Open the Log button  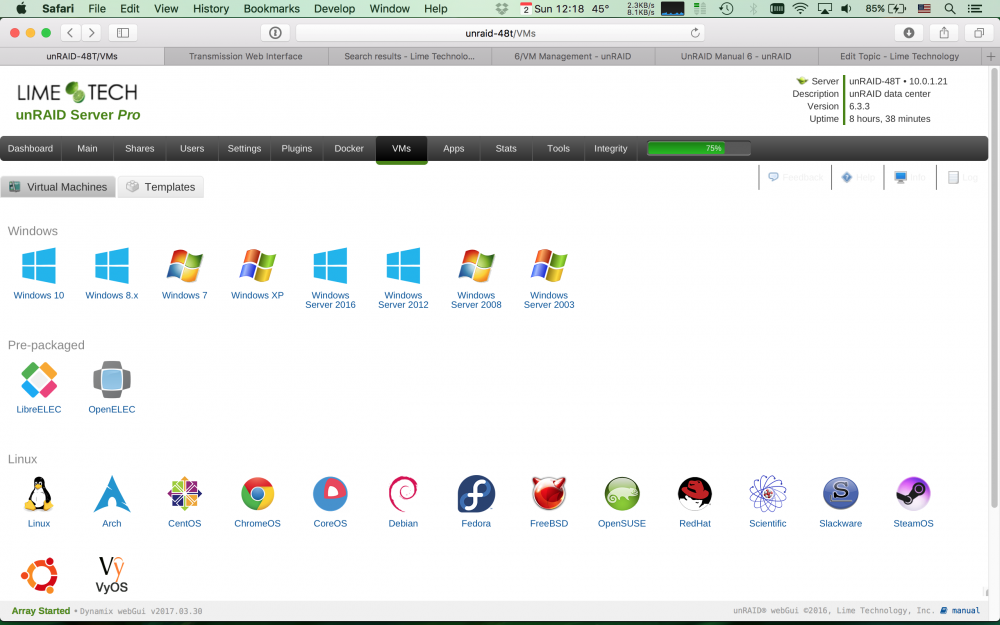click(962, 177)
